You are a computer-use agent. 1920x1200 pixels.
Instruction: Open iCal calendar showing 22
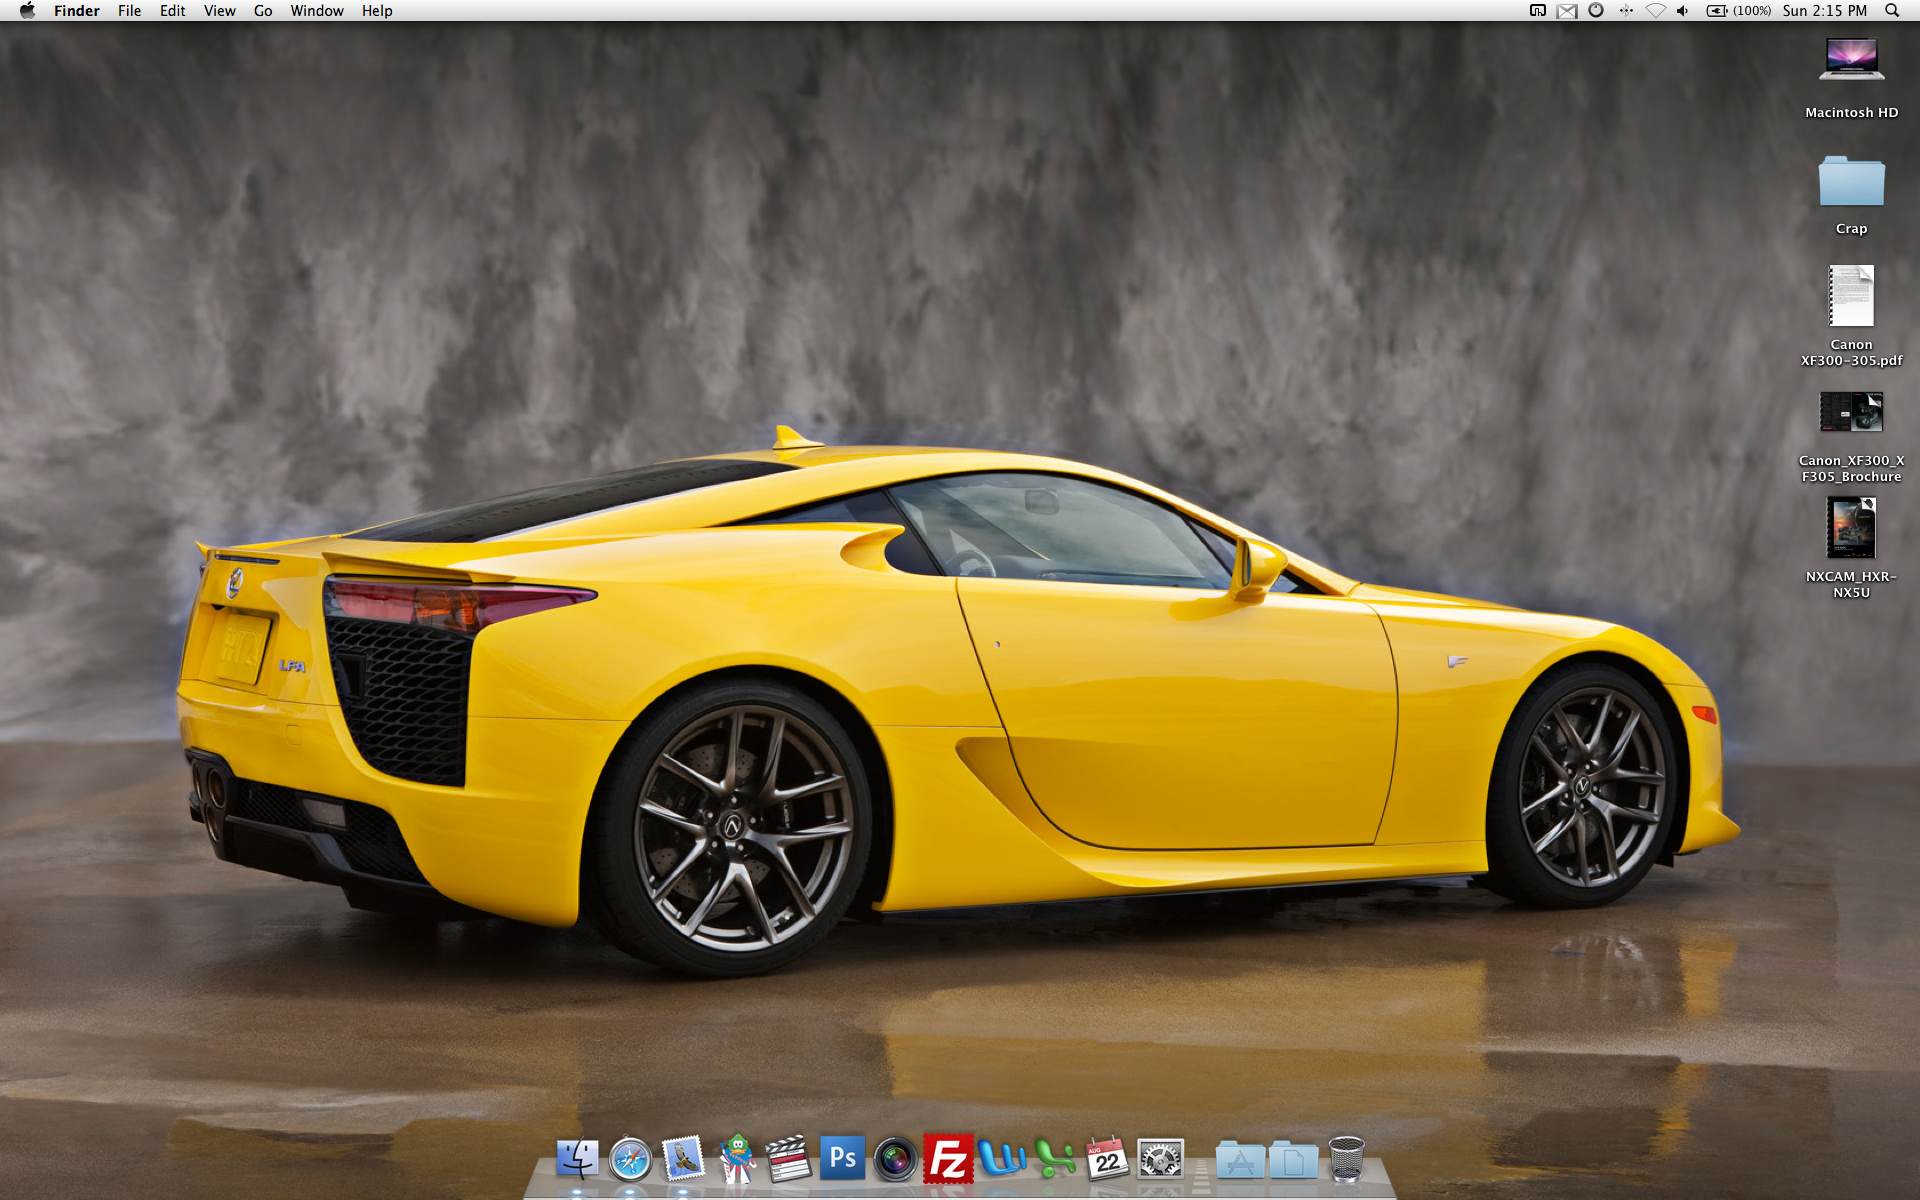click(1107, 1160)
